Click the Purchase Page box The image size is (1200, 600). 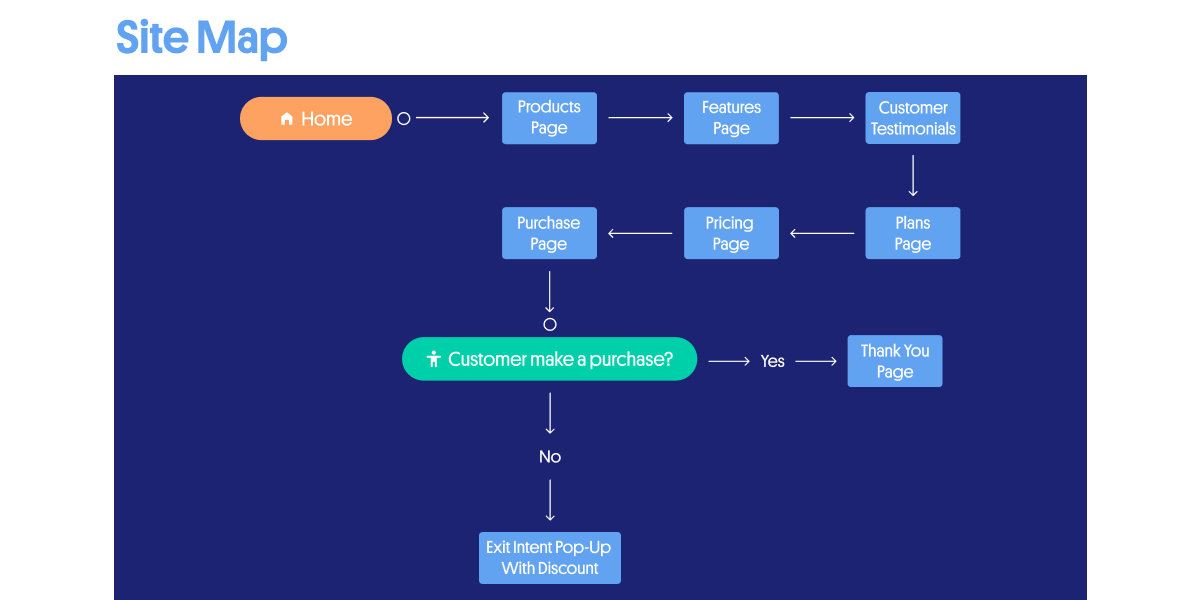tap(549, 233)
